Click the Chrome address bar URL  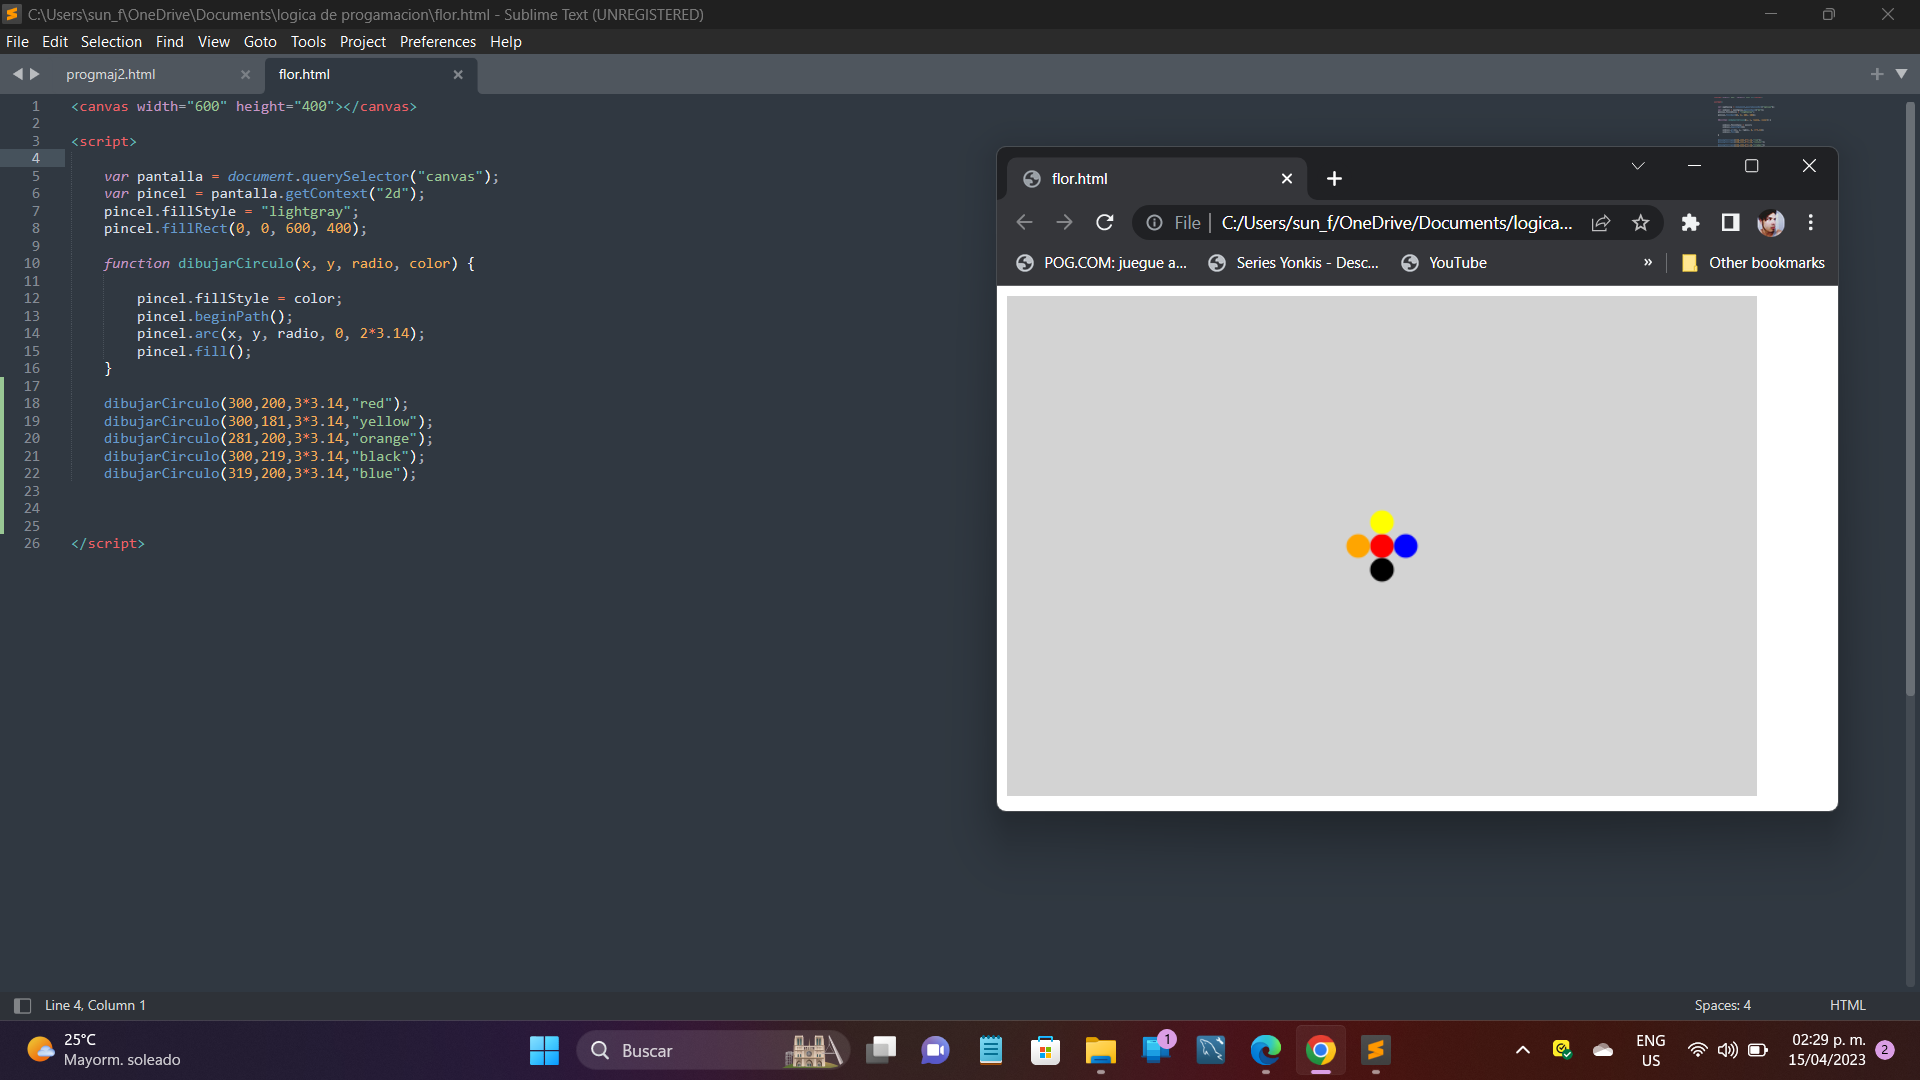tap(1396, 223)
